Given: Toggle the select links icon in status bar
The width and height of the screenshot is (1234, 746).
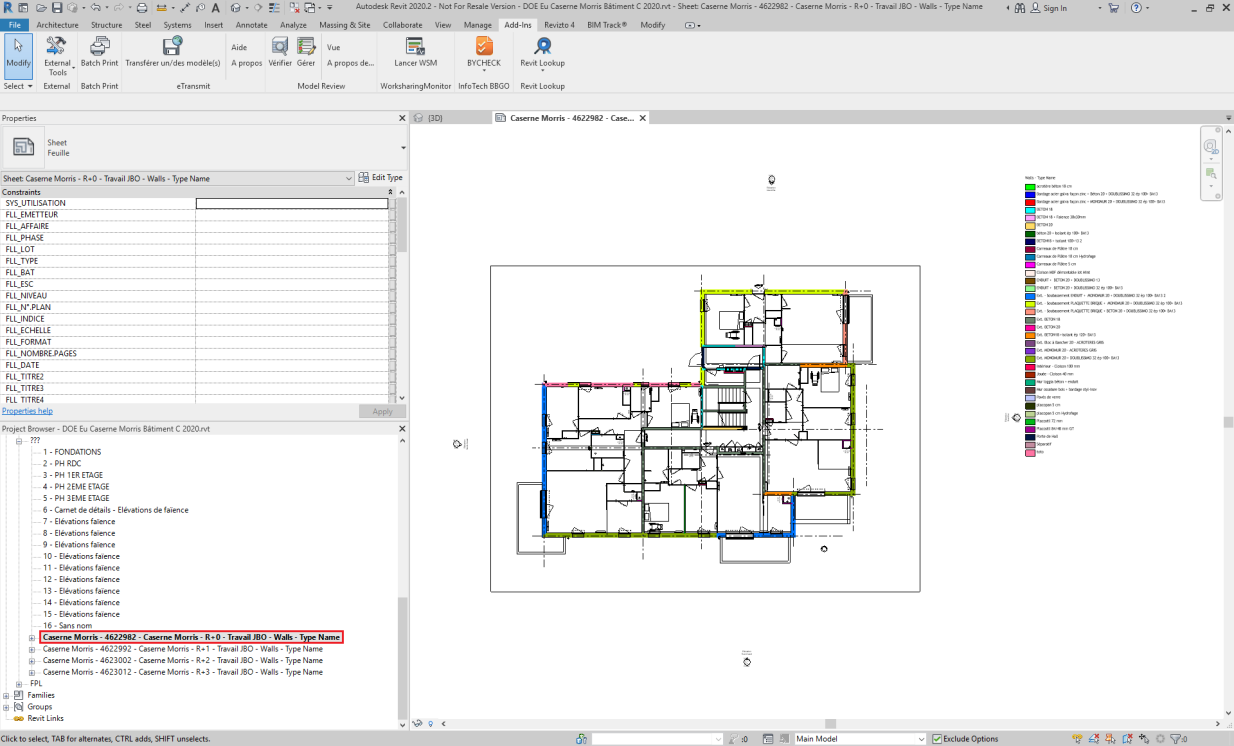Looking at the screenshot, I should click(1078, 739).
